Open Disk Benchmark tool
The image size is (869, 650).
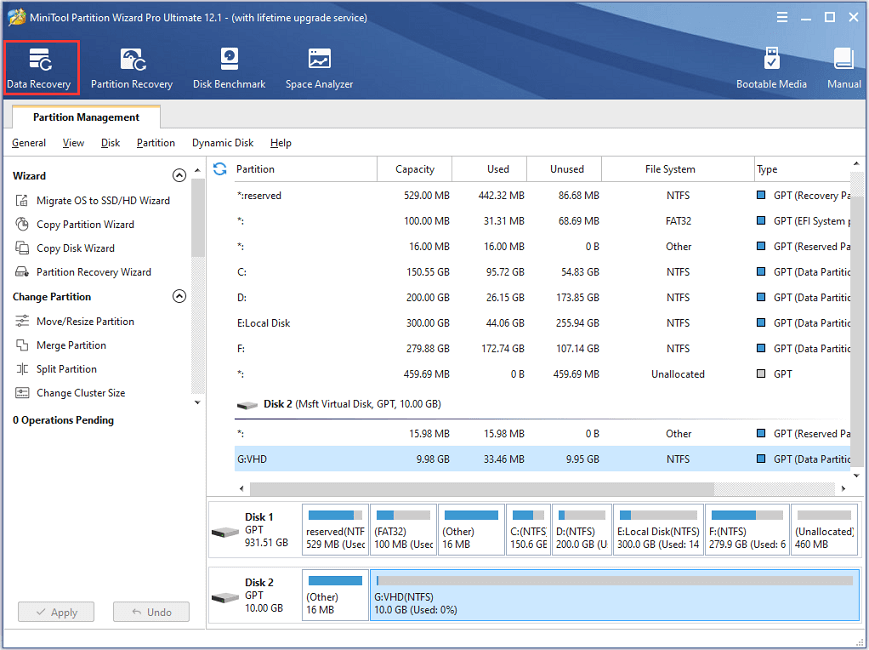coord(229,68)
